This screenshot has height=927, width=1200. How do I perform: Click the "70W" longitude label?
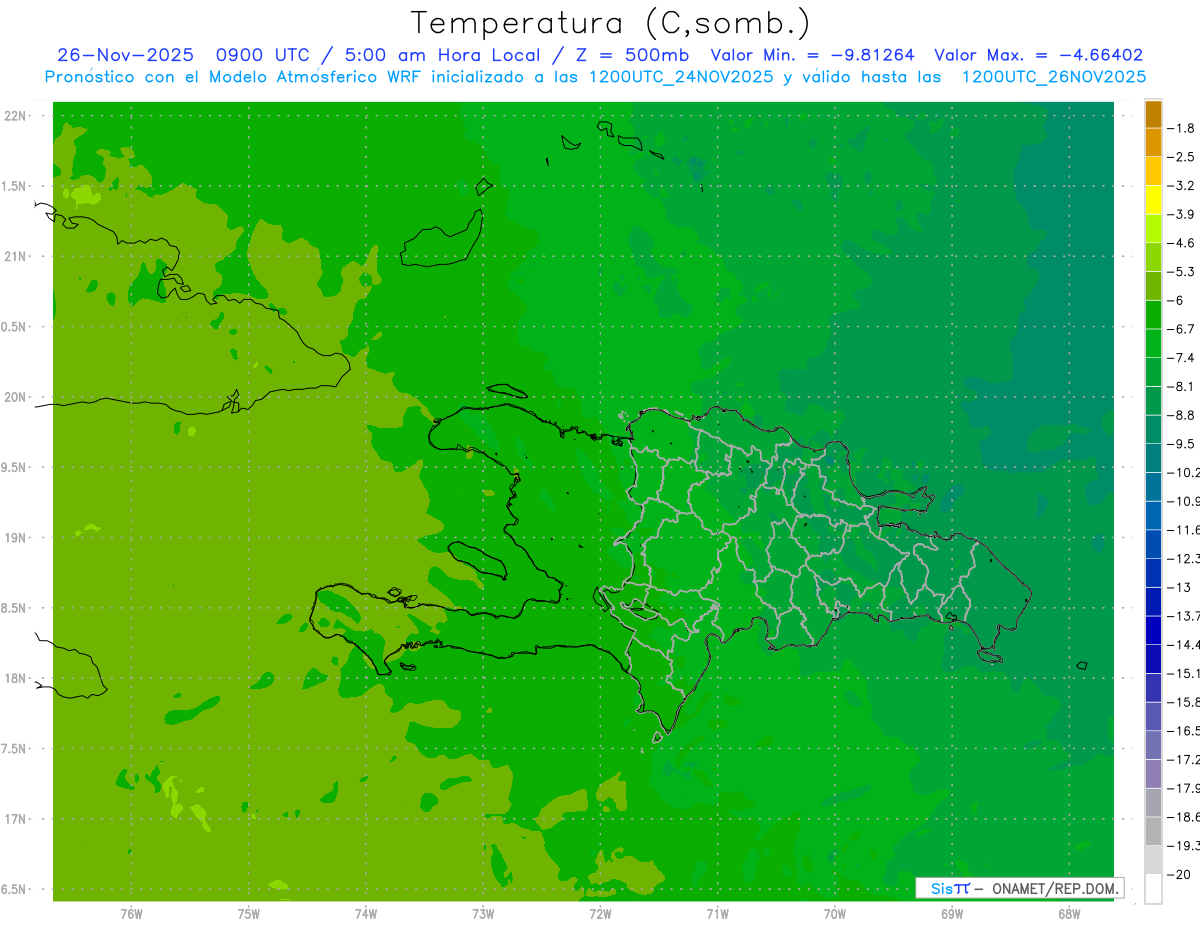(835, 914)
